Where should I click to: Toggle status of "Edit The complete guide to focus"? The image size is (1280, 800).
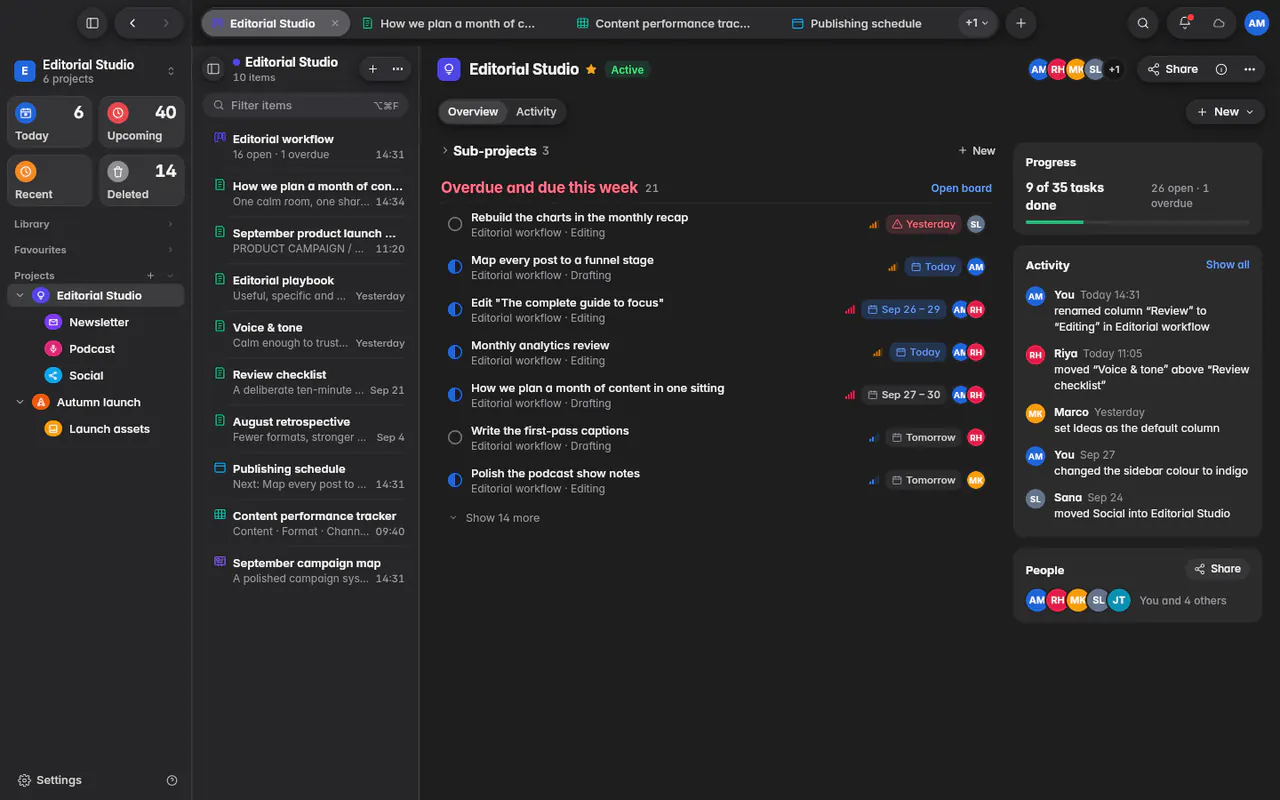click(455, 310)
